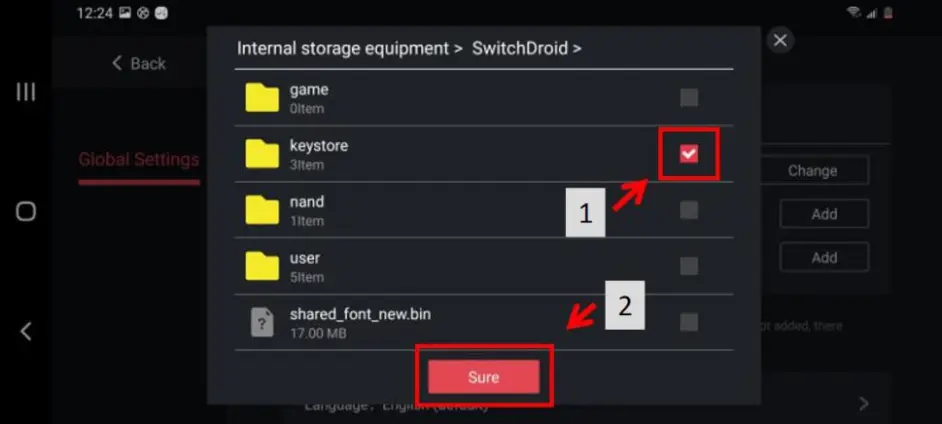This screenshot has height=424, width=942.
Task: Check the game folder checkbox
Action: [x=688, y=98]
